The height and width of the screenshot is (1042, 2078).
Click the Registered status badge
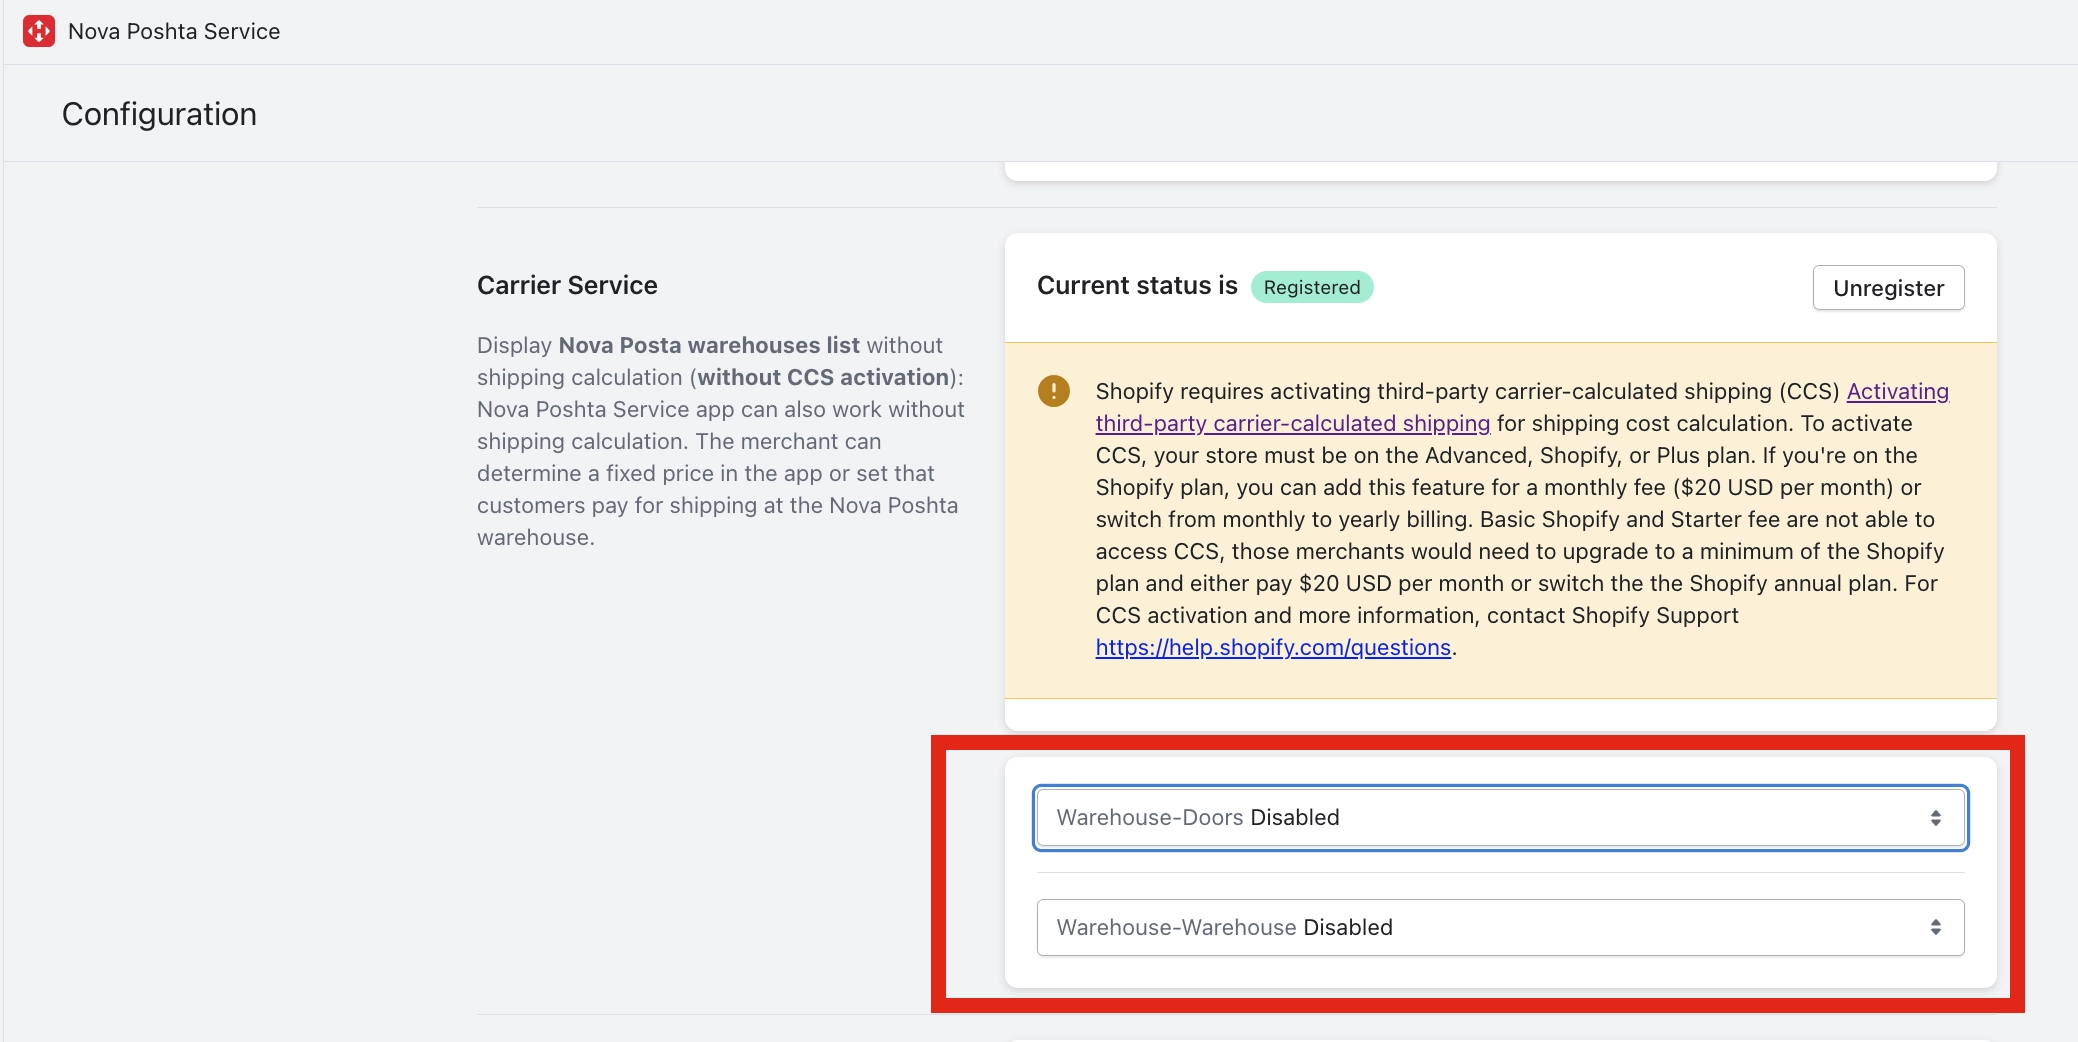pyautogui.click(x=1312, y=288)
